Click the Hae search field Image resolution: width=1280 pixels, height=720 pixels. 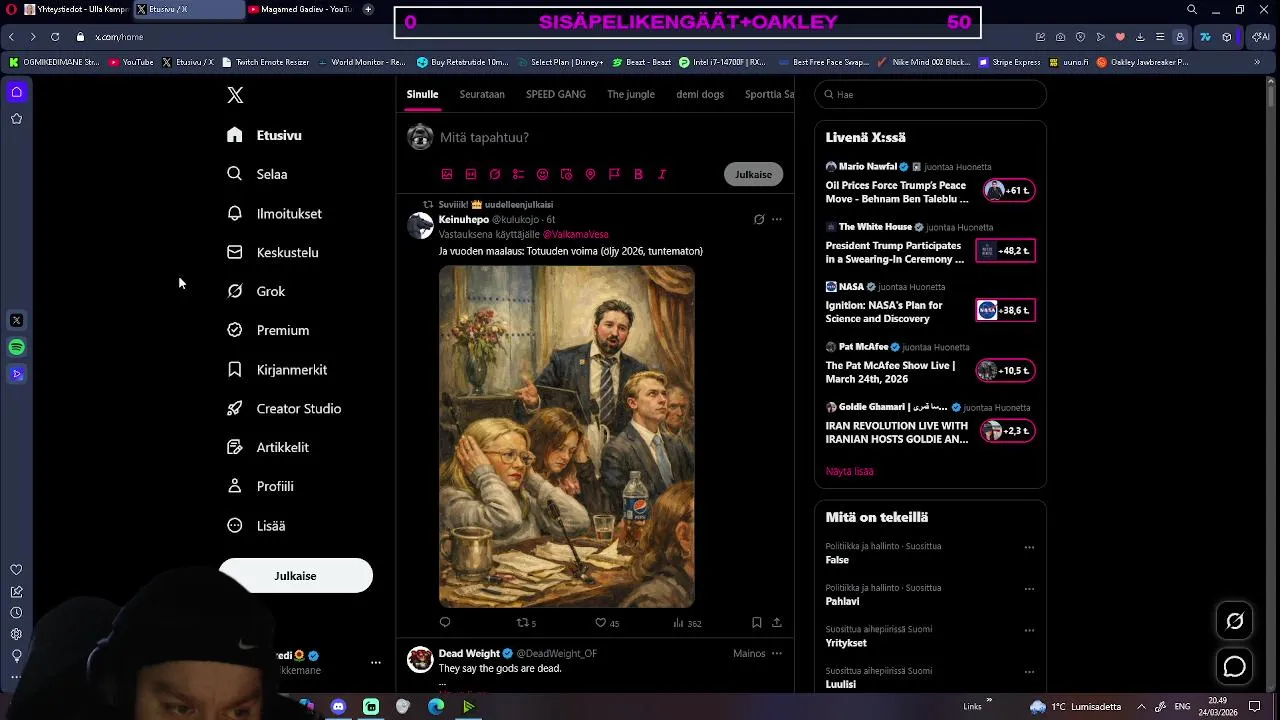pos(931,94)
